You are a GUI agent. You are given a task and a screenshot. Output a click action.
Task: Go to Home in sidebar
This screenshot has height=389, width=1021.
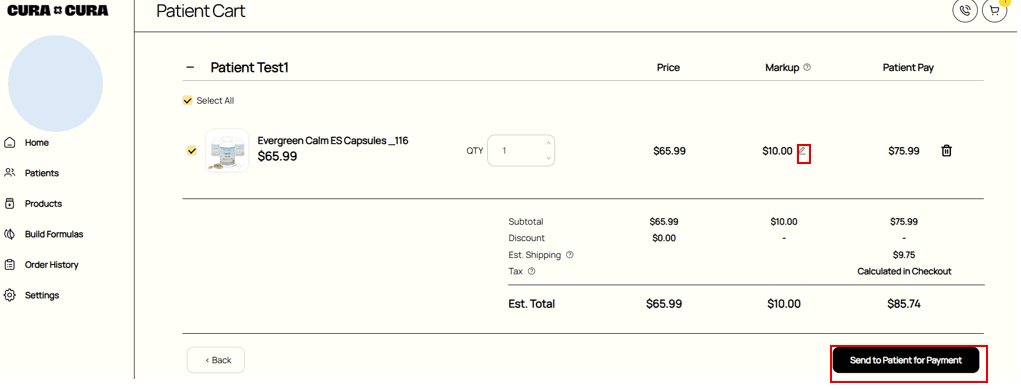click(36, 142)
